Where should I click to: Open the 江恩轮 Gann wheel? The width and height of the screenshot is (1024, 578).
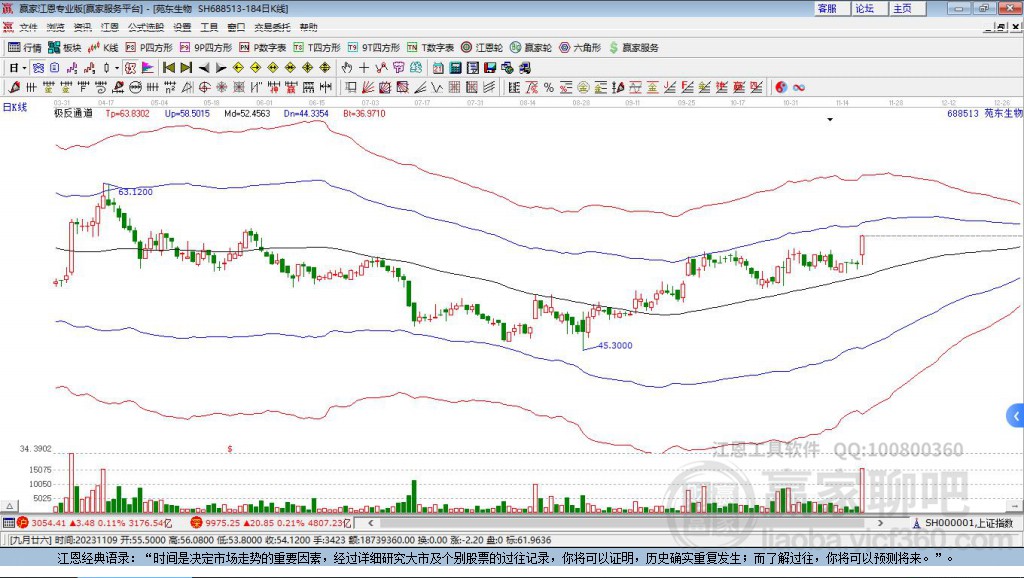pyautogui.click(x=482, y=48)
